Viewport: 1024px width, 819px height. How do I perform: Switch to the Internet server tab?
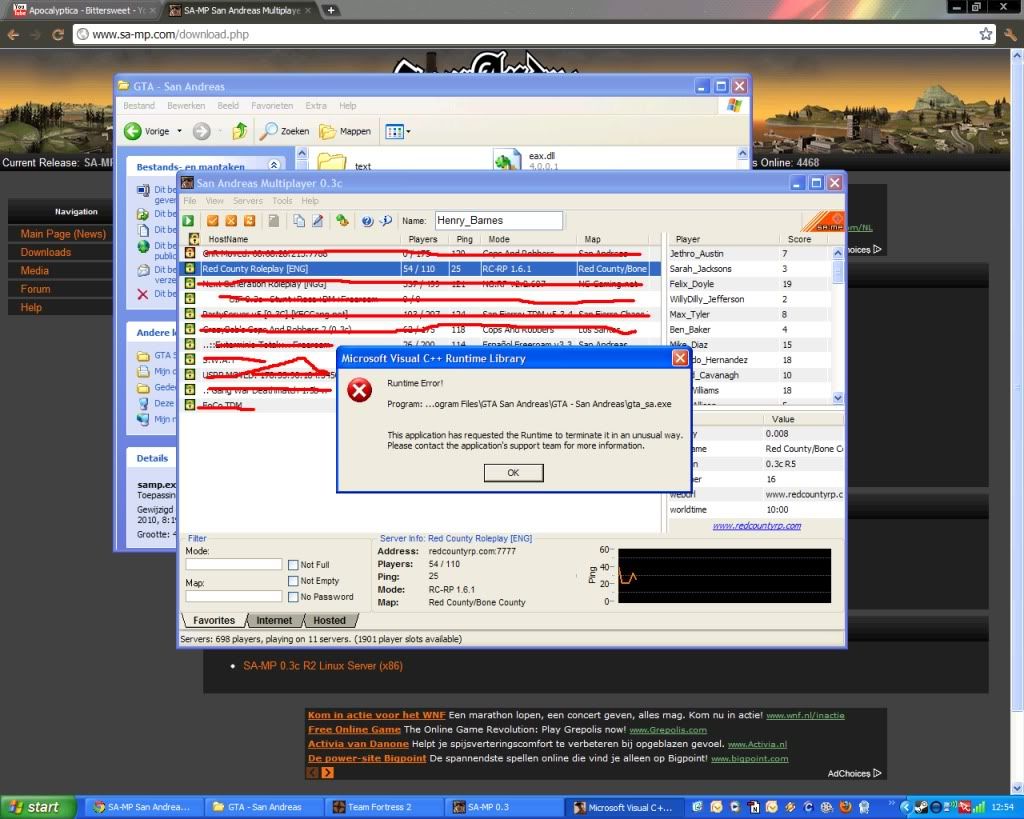pyautogui.click(x=274, y=620)
